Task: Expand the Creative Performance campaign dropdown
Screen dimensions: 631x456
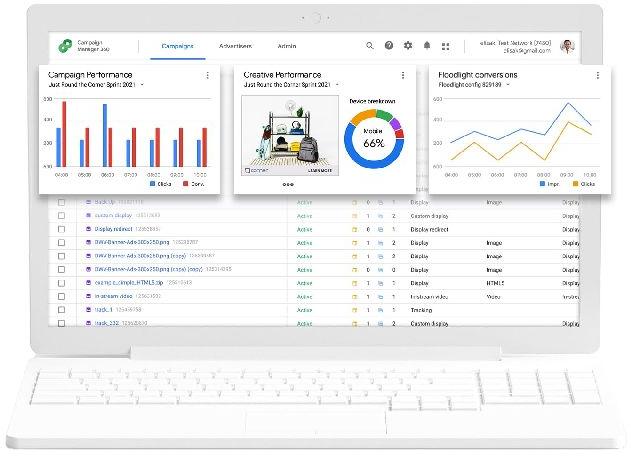Action: [339, 86]
